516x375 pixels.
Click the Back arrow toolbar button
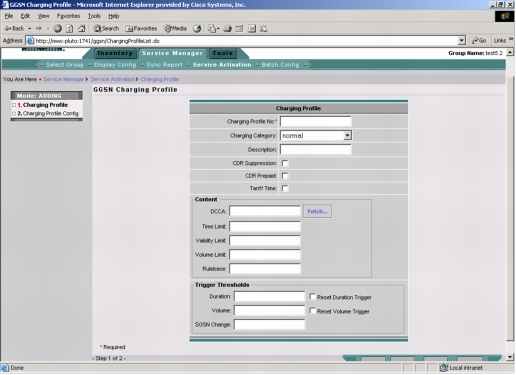click(x=14, y=29)
